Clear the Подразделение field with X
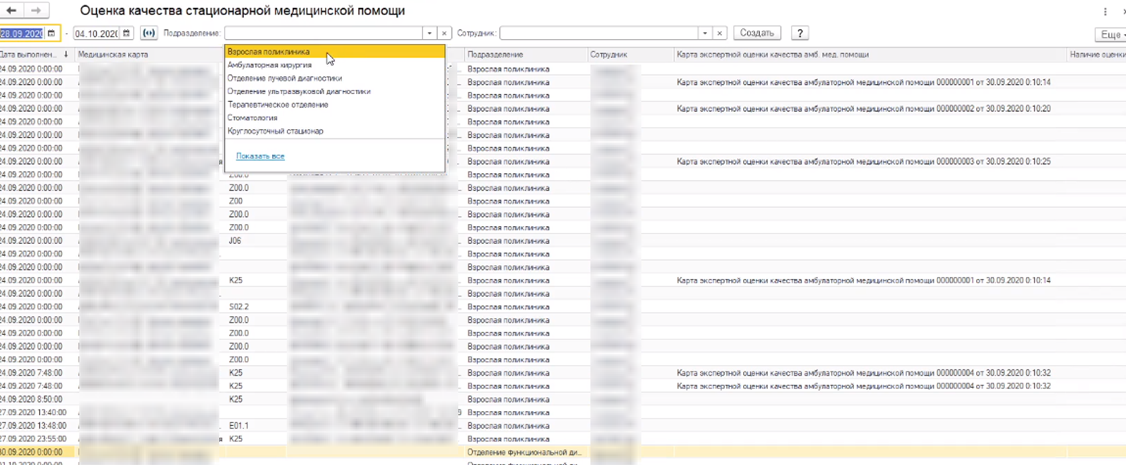 (445, 33)
